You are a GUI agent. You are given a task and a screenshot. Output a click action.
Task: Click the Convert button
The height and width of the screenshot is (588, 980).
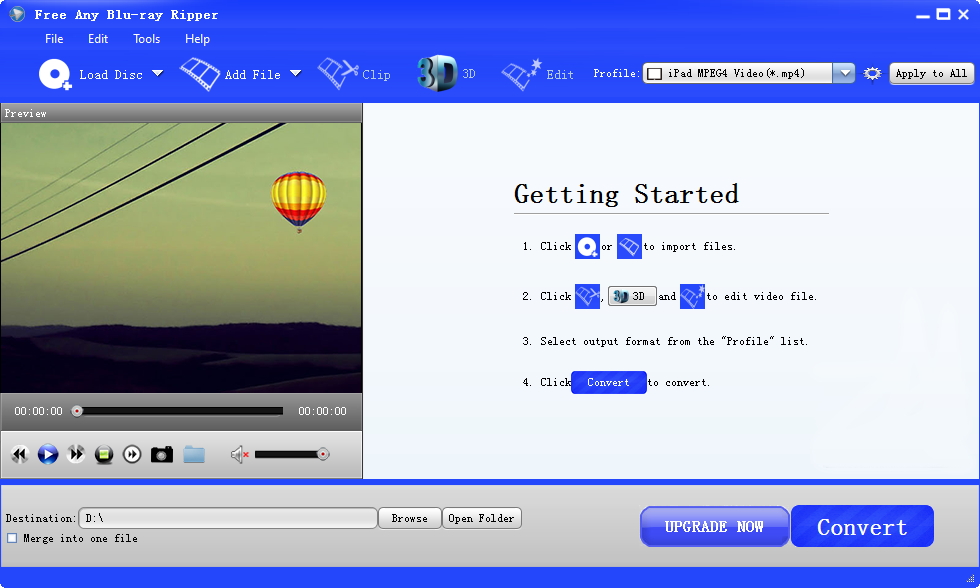point(861,525)
